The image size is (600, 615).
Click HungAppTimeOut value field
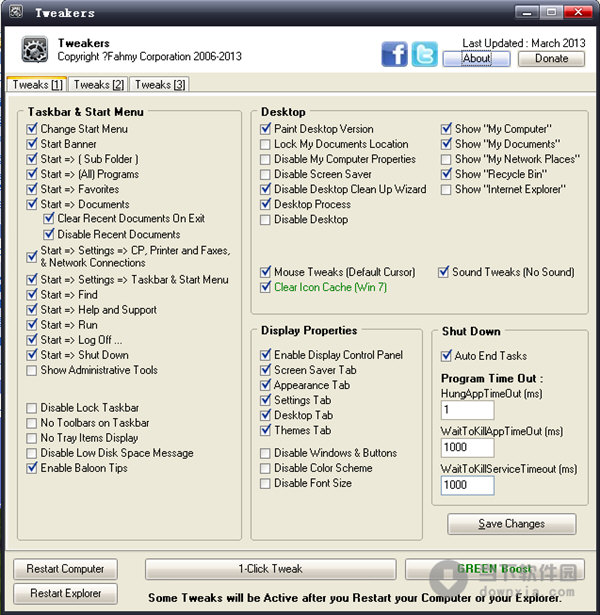(x=467, y=410)
